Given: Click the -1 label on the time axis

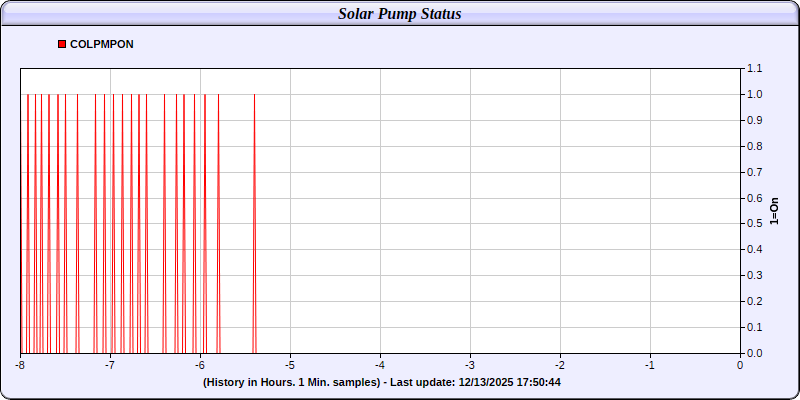Looking at the screenshot, I should click(x=649, y=366).
